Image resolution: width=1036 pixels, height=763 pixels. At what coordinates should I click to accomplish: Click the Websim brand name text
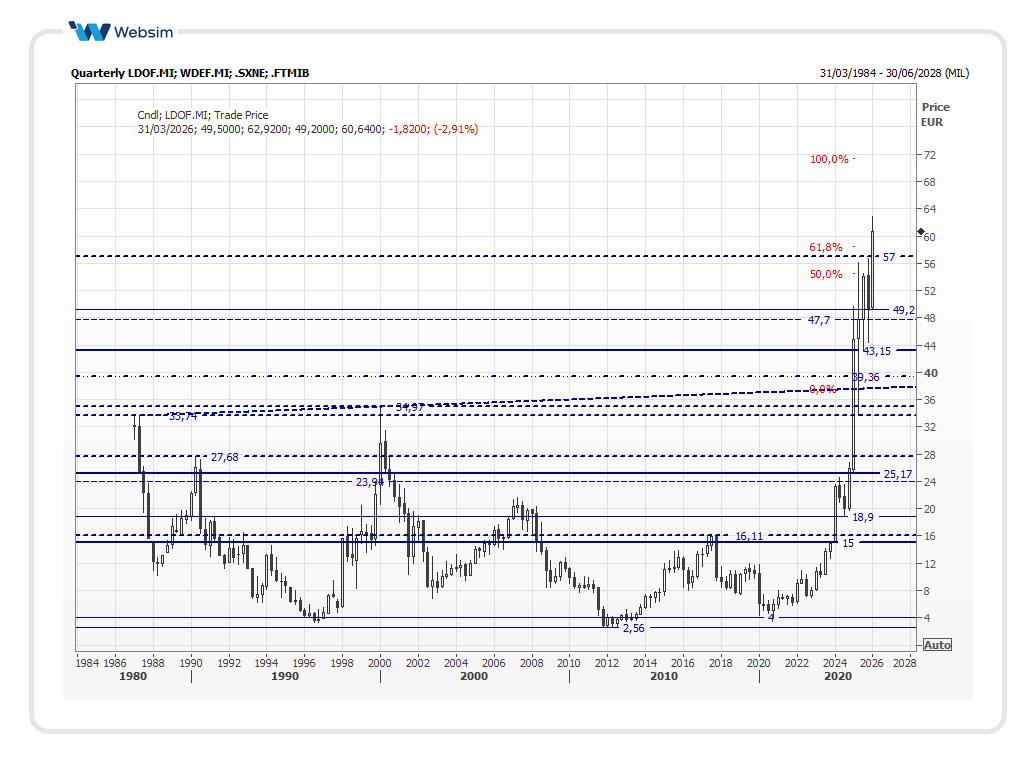pyautogui.click(x=144, y=32)
